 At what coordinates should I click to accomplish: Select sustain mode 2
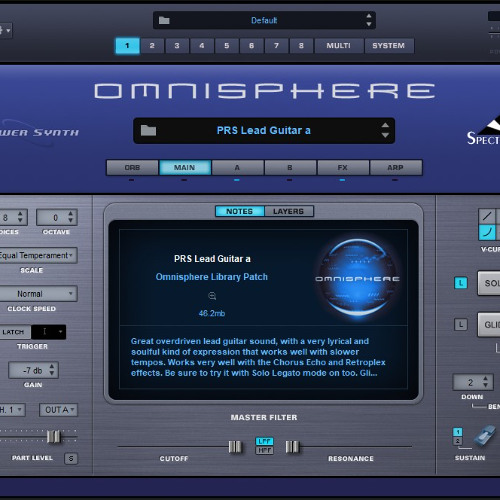pyautogui.click(x=458, y=441)
